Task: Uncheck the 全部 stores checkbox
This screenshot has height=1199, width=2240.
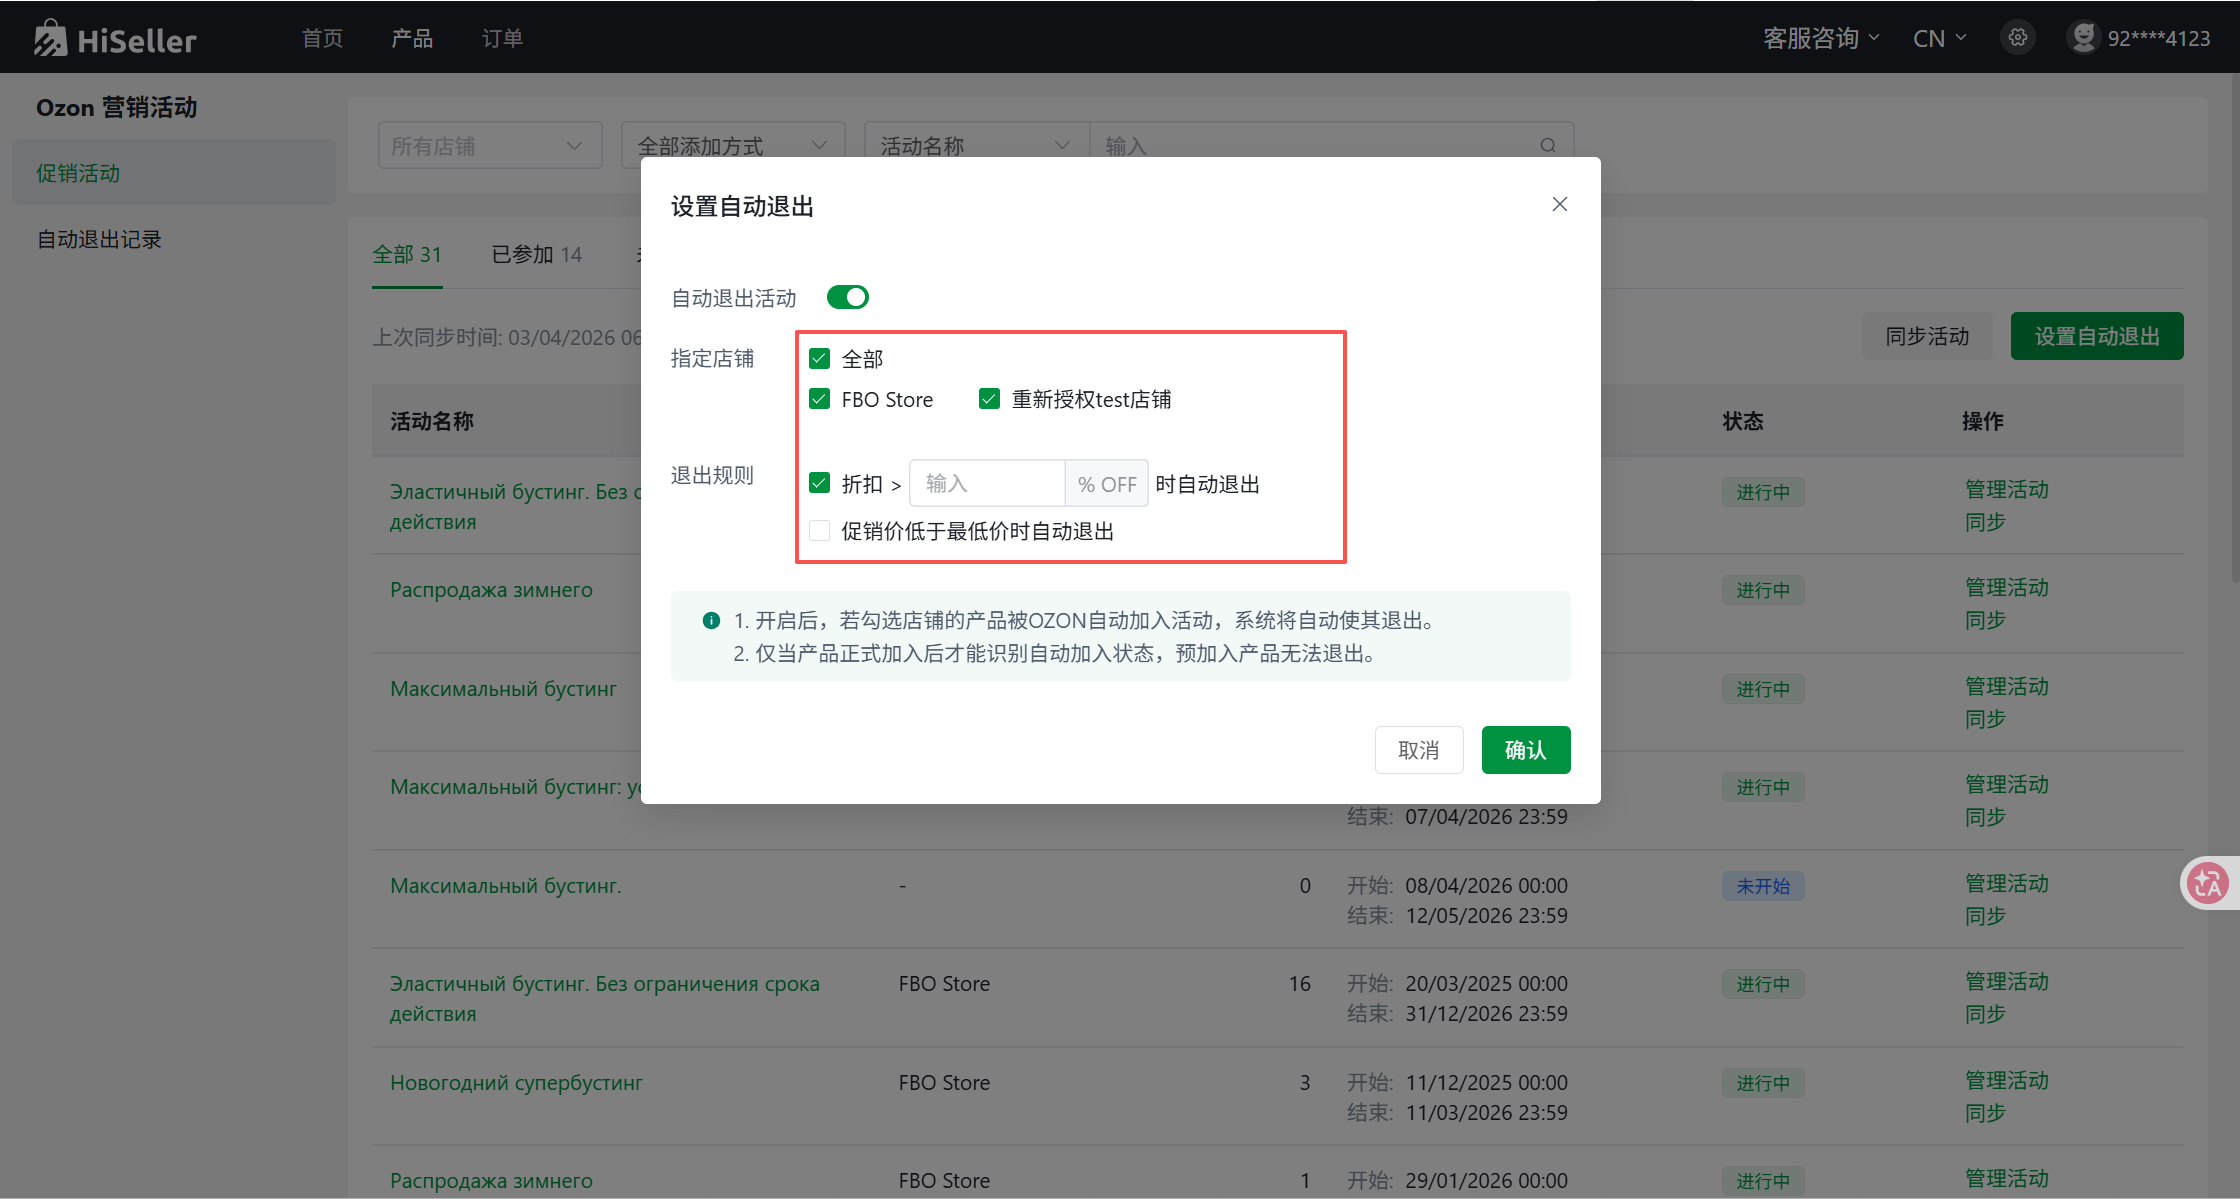Action: [819, 358]
